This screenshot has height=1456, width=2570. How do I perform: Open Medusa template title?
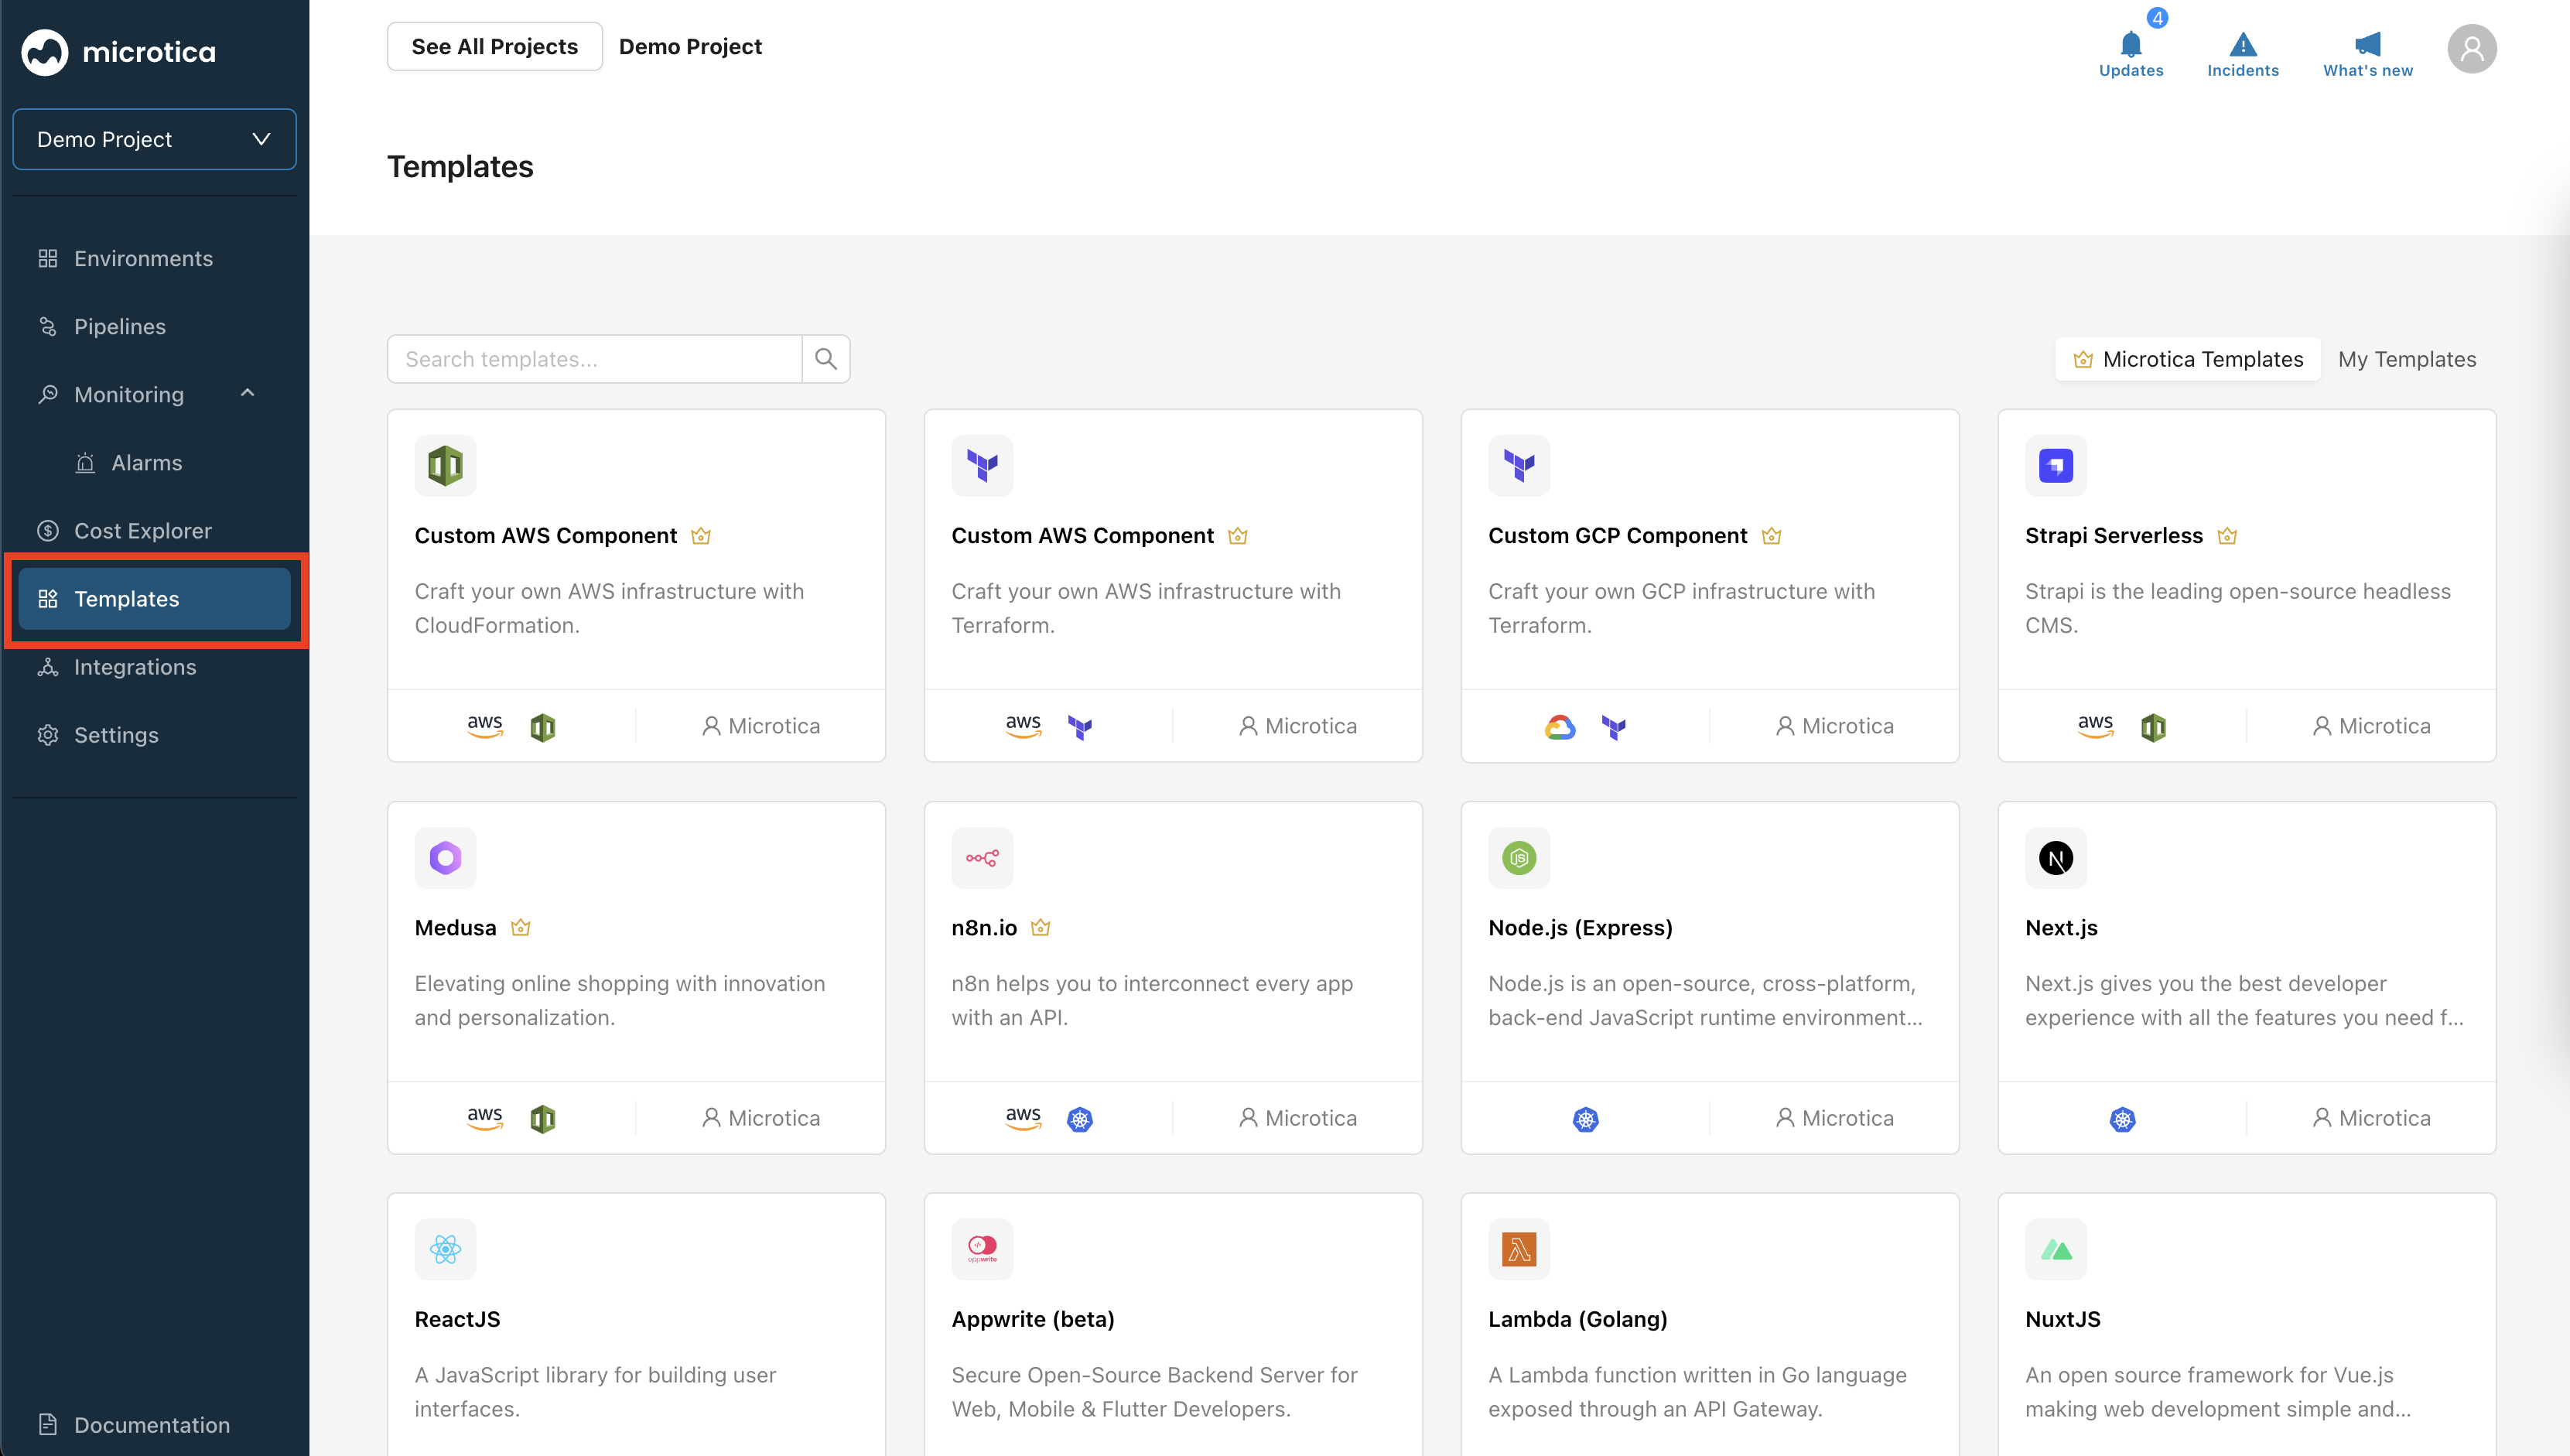point(455,927)
